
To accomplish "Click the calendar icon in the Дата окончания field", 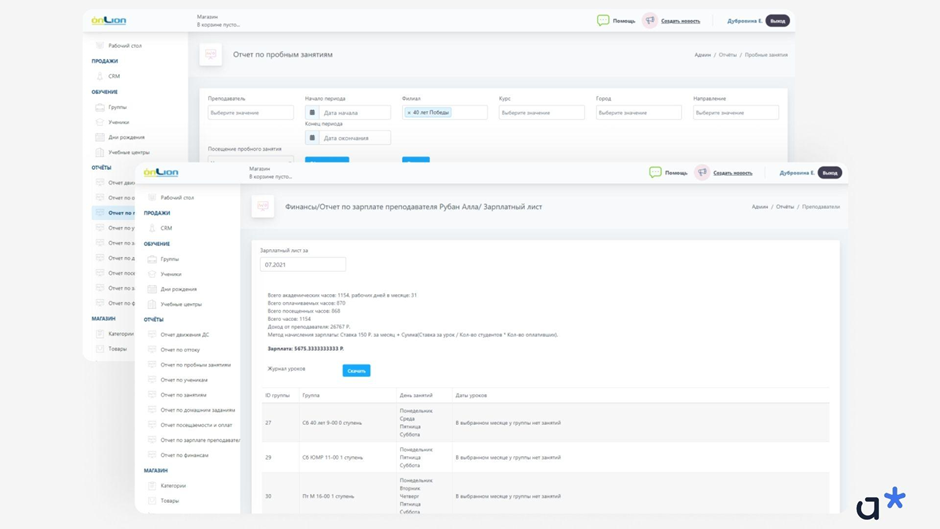I will [x=312, y=138].
